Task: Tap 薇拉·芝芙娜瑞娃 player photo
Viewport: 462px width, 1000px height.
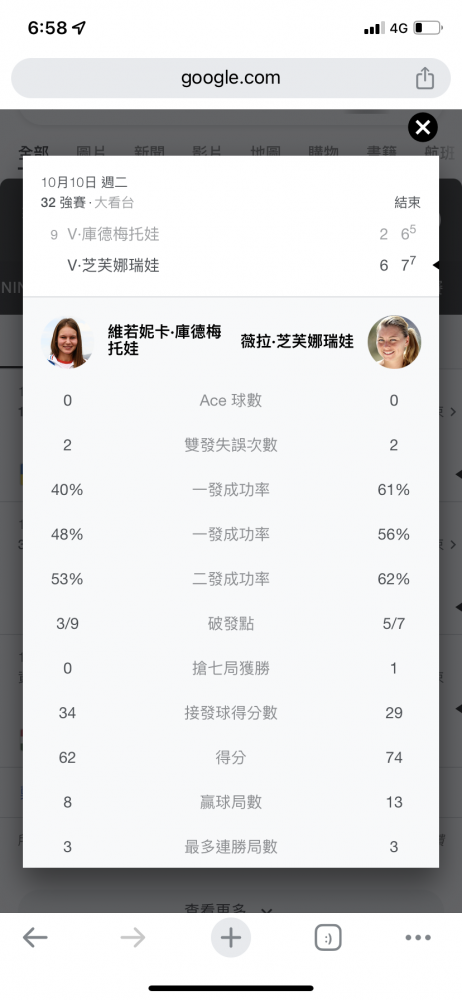Action: (394, 342)
